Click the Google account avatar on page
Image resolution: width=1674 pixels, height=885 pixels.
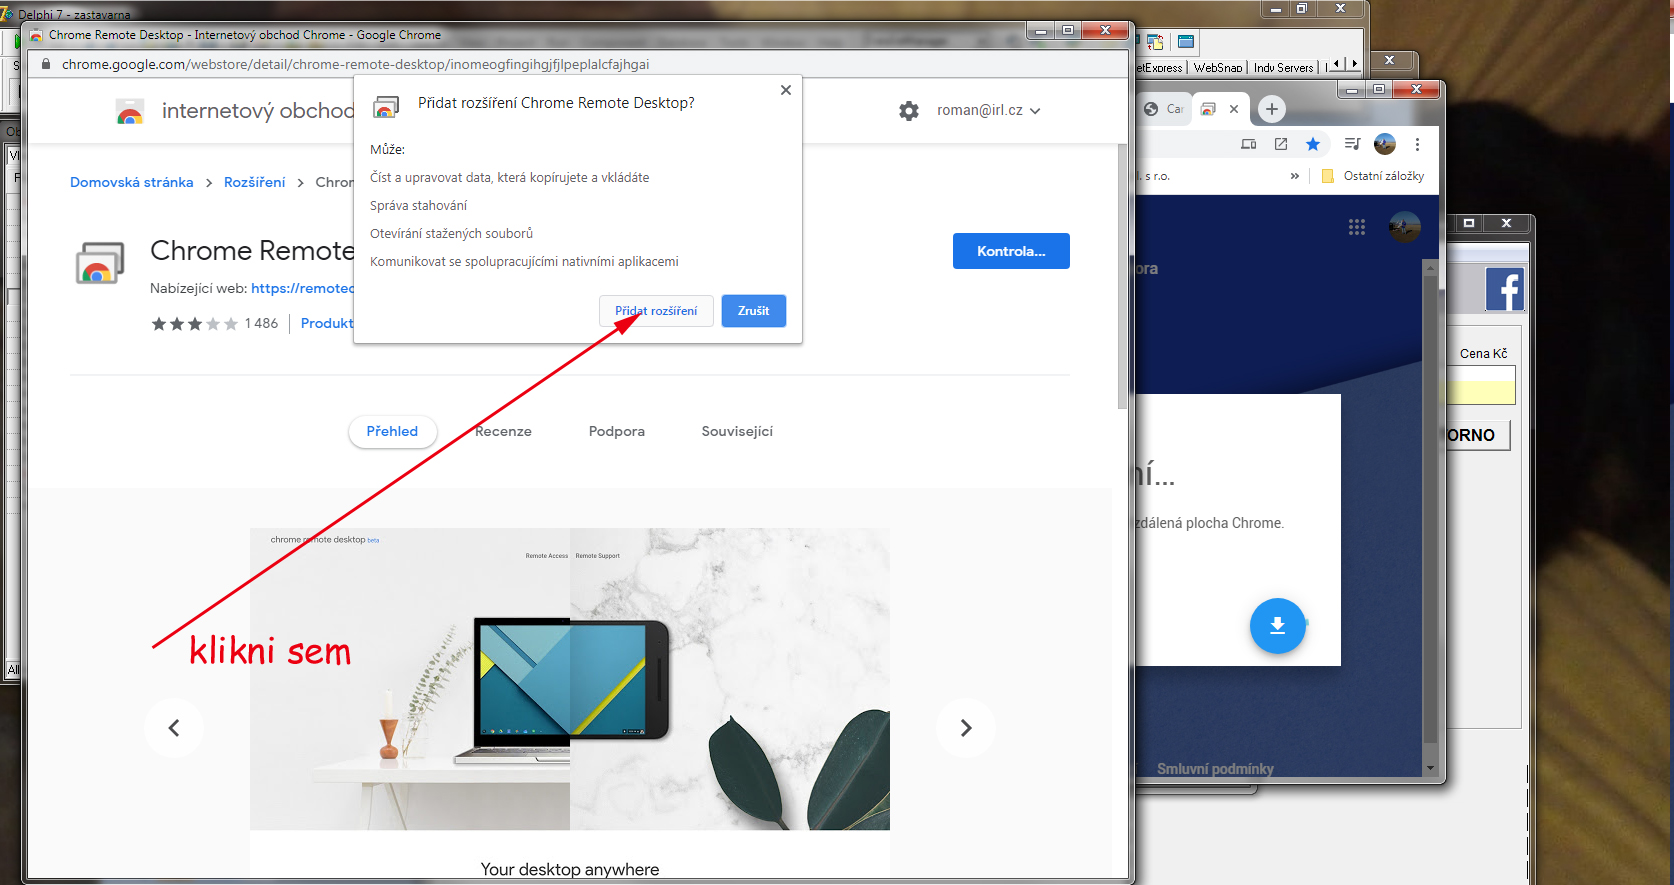coord(1405,227)
